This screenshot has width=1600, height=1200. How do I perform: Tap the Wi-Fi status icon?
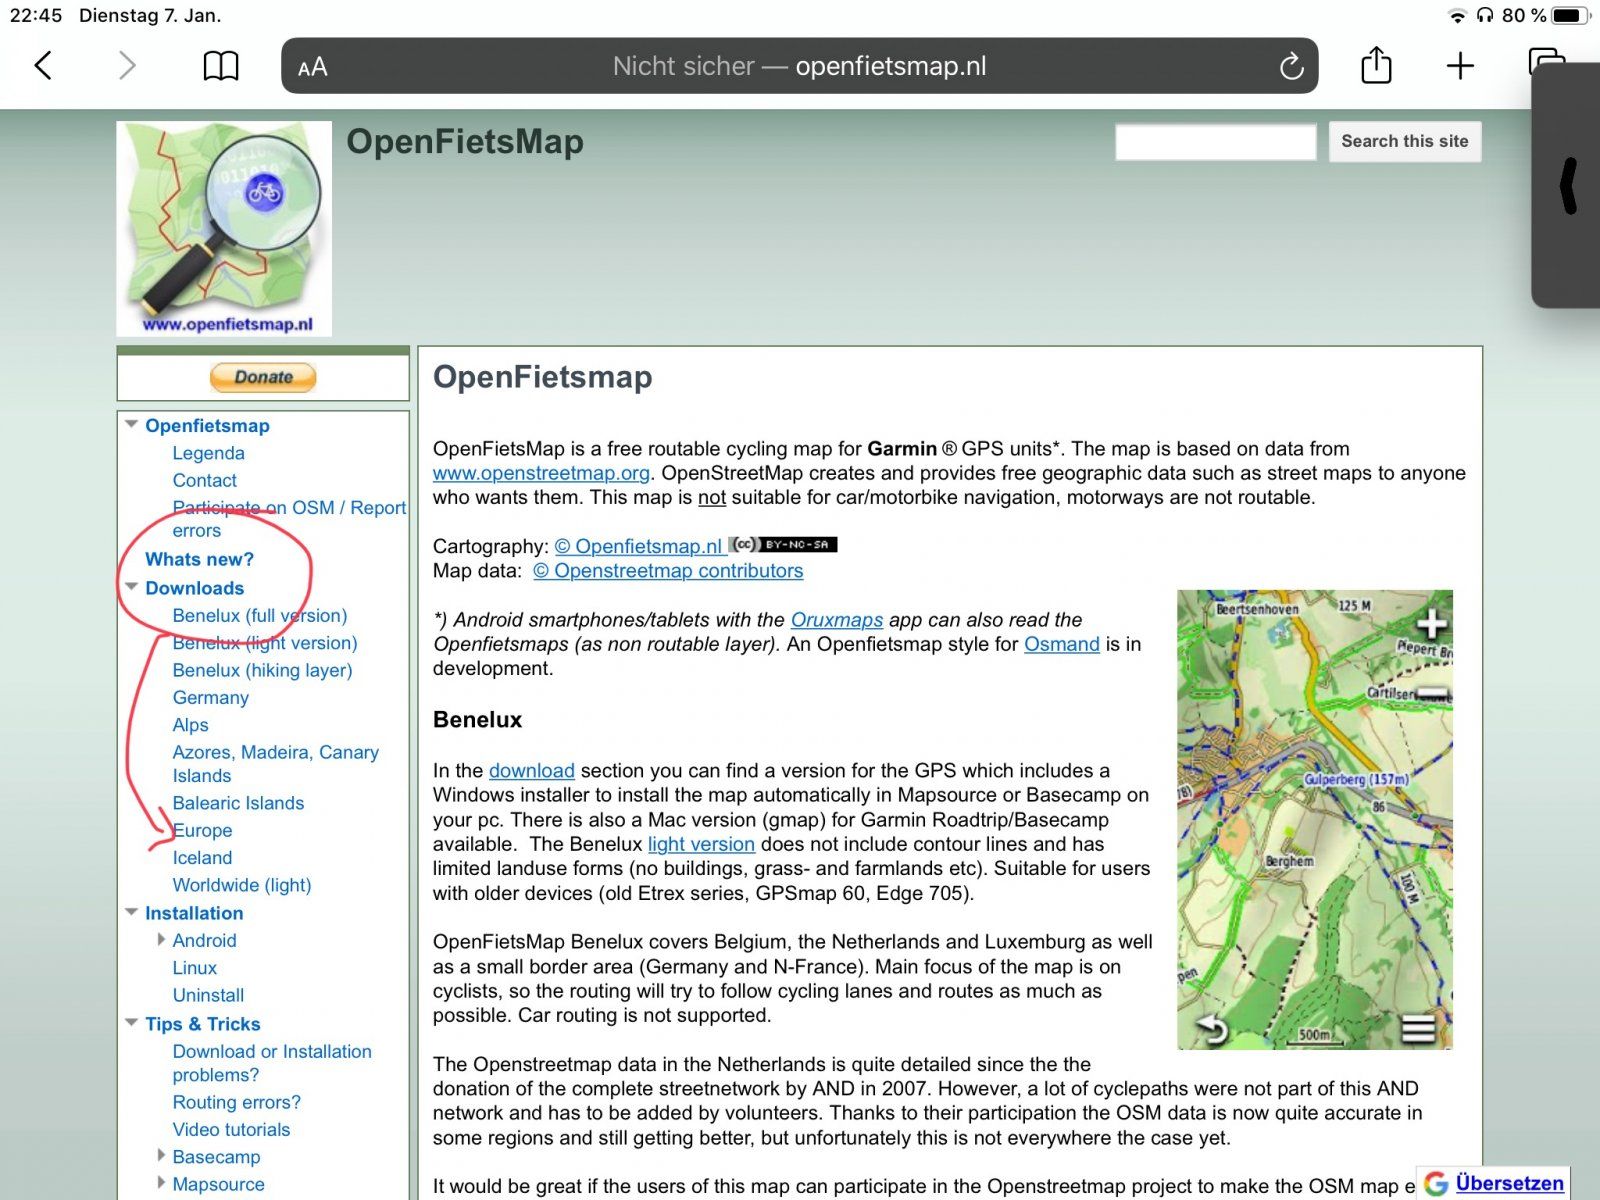(1457, 16)
